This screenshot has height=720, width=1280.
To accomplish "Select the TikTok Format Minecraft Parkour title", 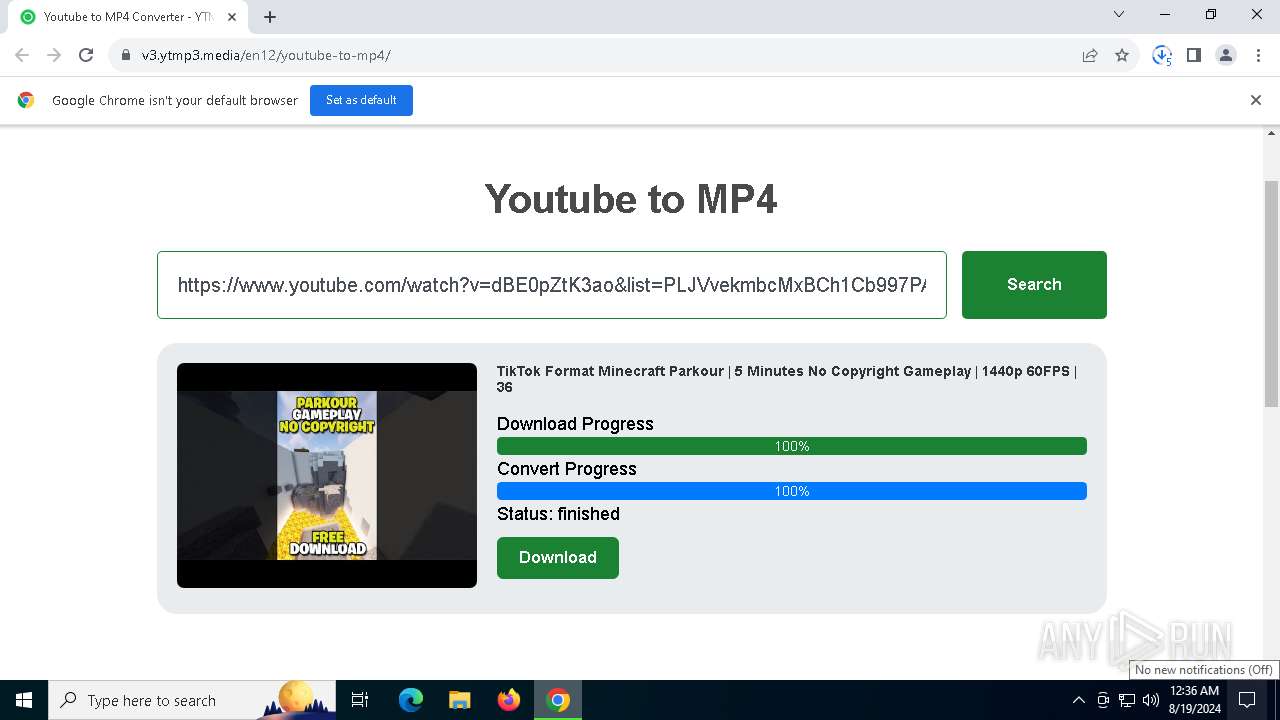I will coord(787,379).
